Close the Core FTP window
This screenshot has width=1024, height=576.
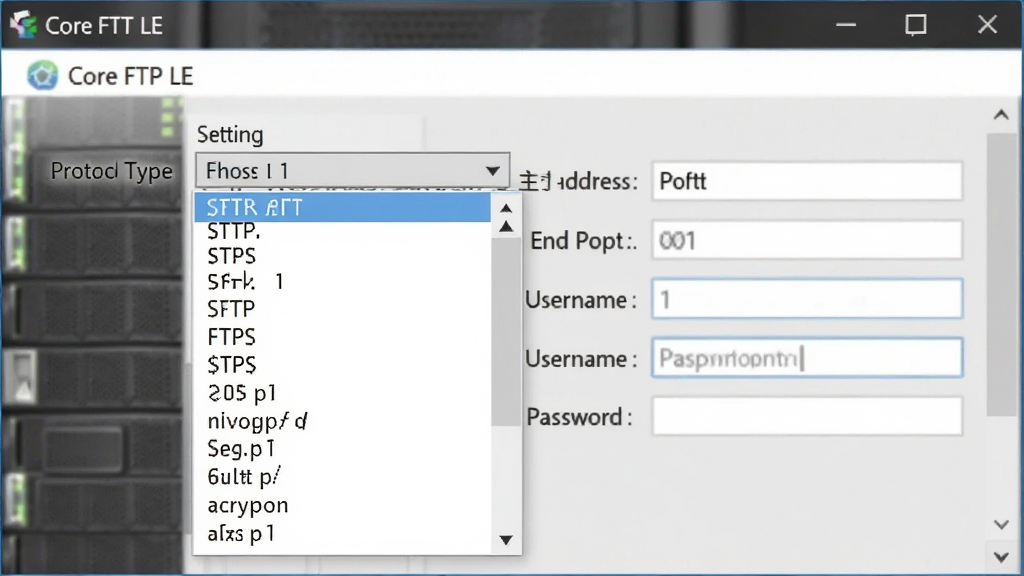point(987,25)
